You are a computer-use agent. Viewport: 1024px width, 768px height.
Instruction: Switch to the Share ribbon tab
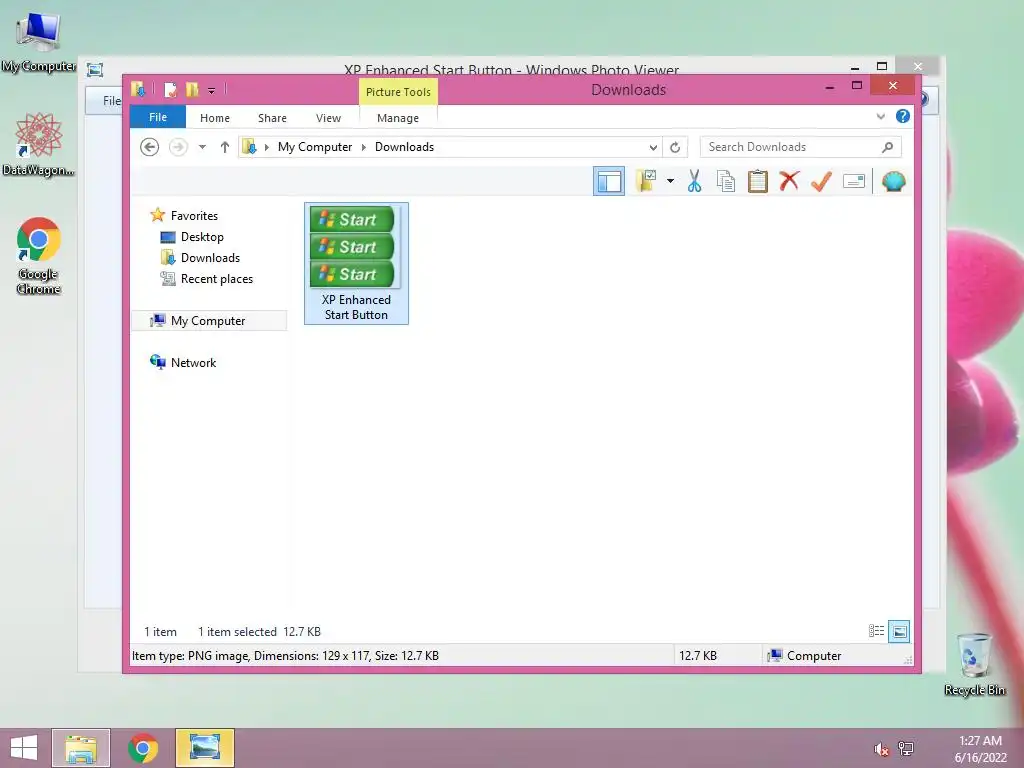272,118
